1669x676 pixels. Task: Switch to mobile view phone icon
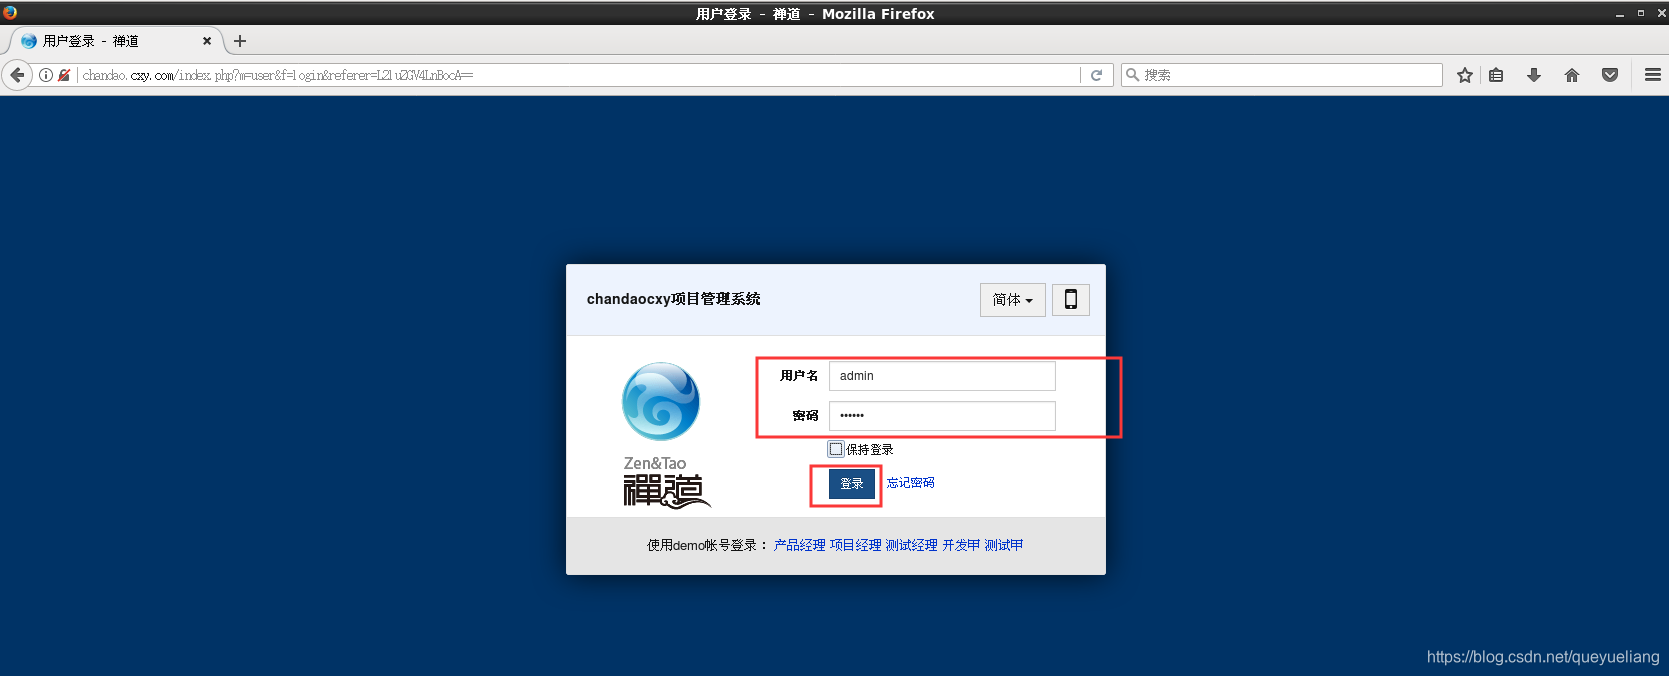[x=1071, y=299]
